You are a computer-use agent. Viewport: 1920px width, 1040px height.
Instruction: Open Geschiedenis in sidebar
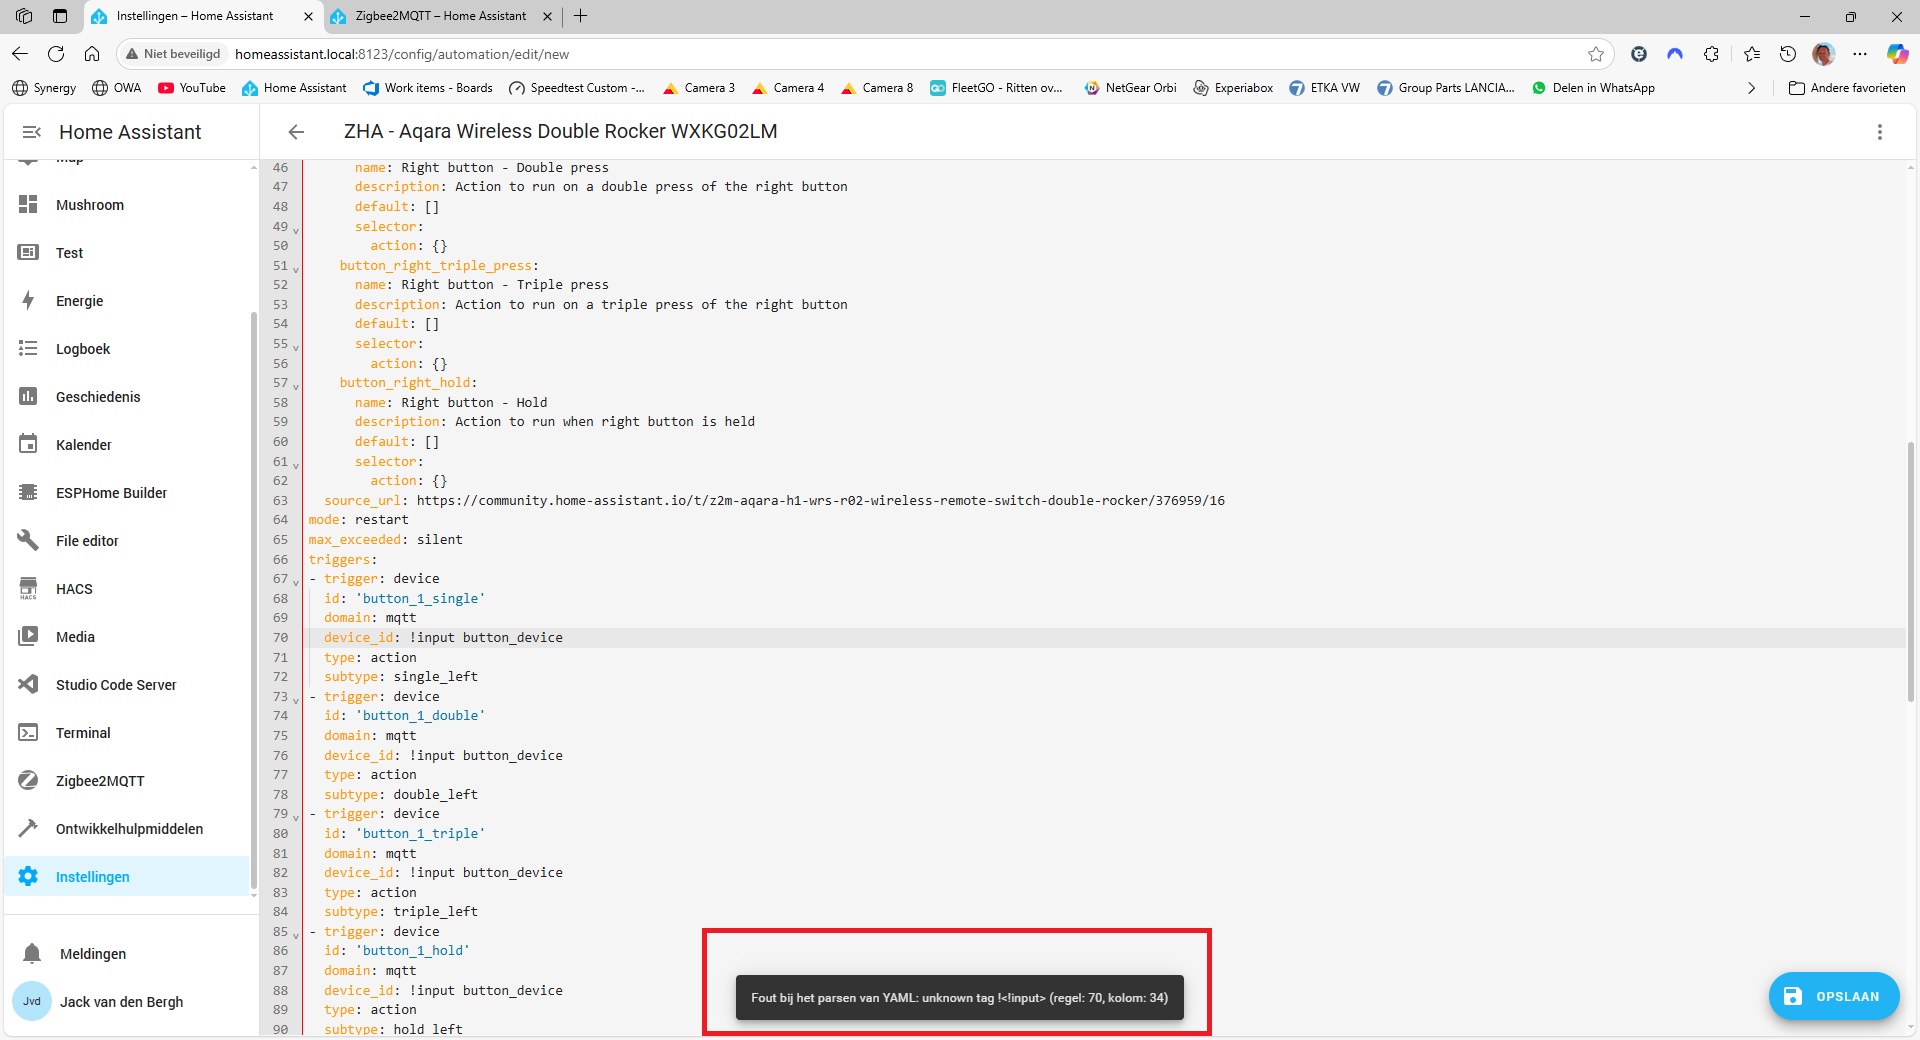point(127,397)
